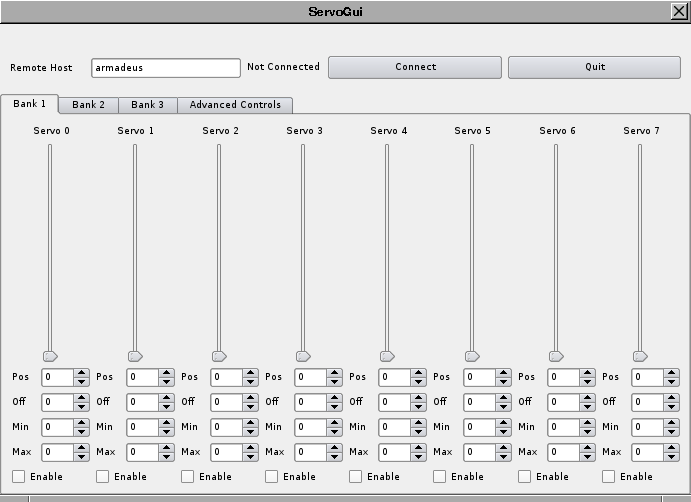Lower Servo 3 Min using down arrow
691x502 pixels.
point(334,431)
